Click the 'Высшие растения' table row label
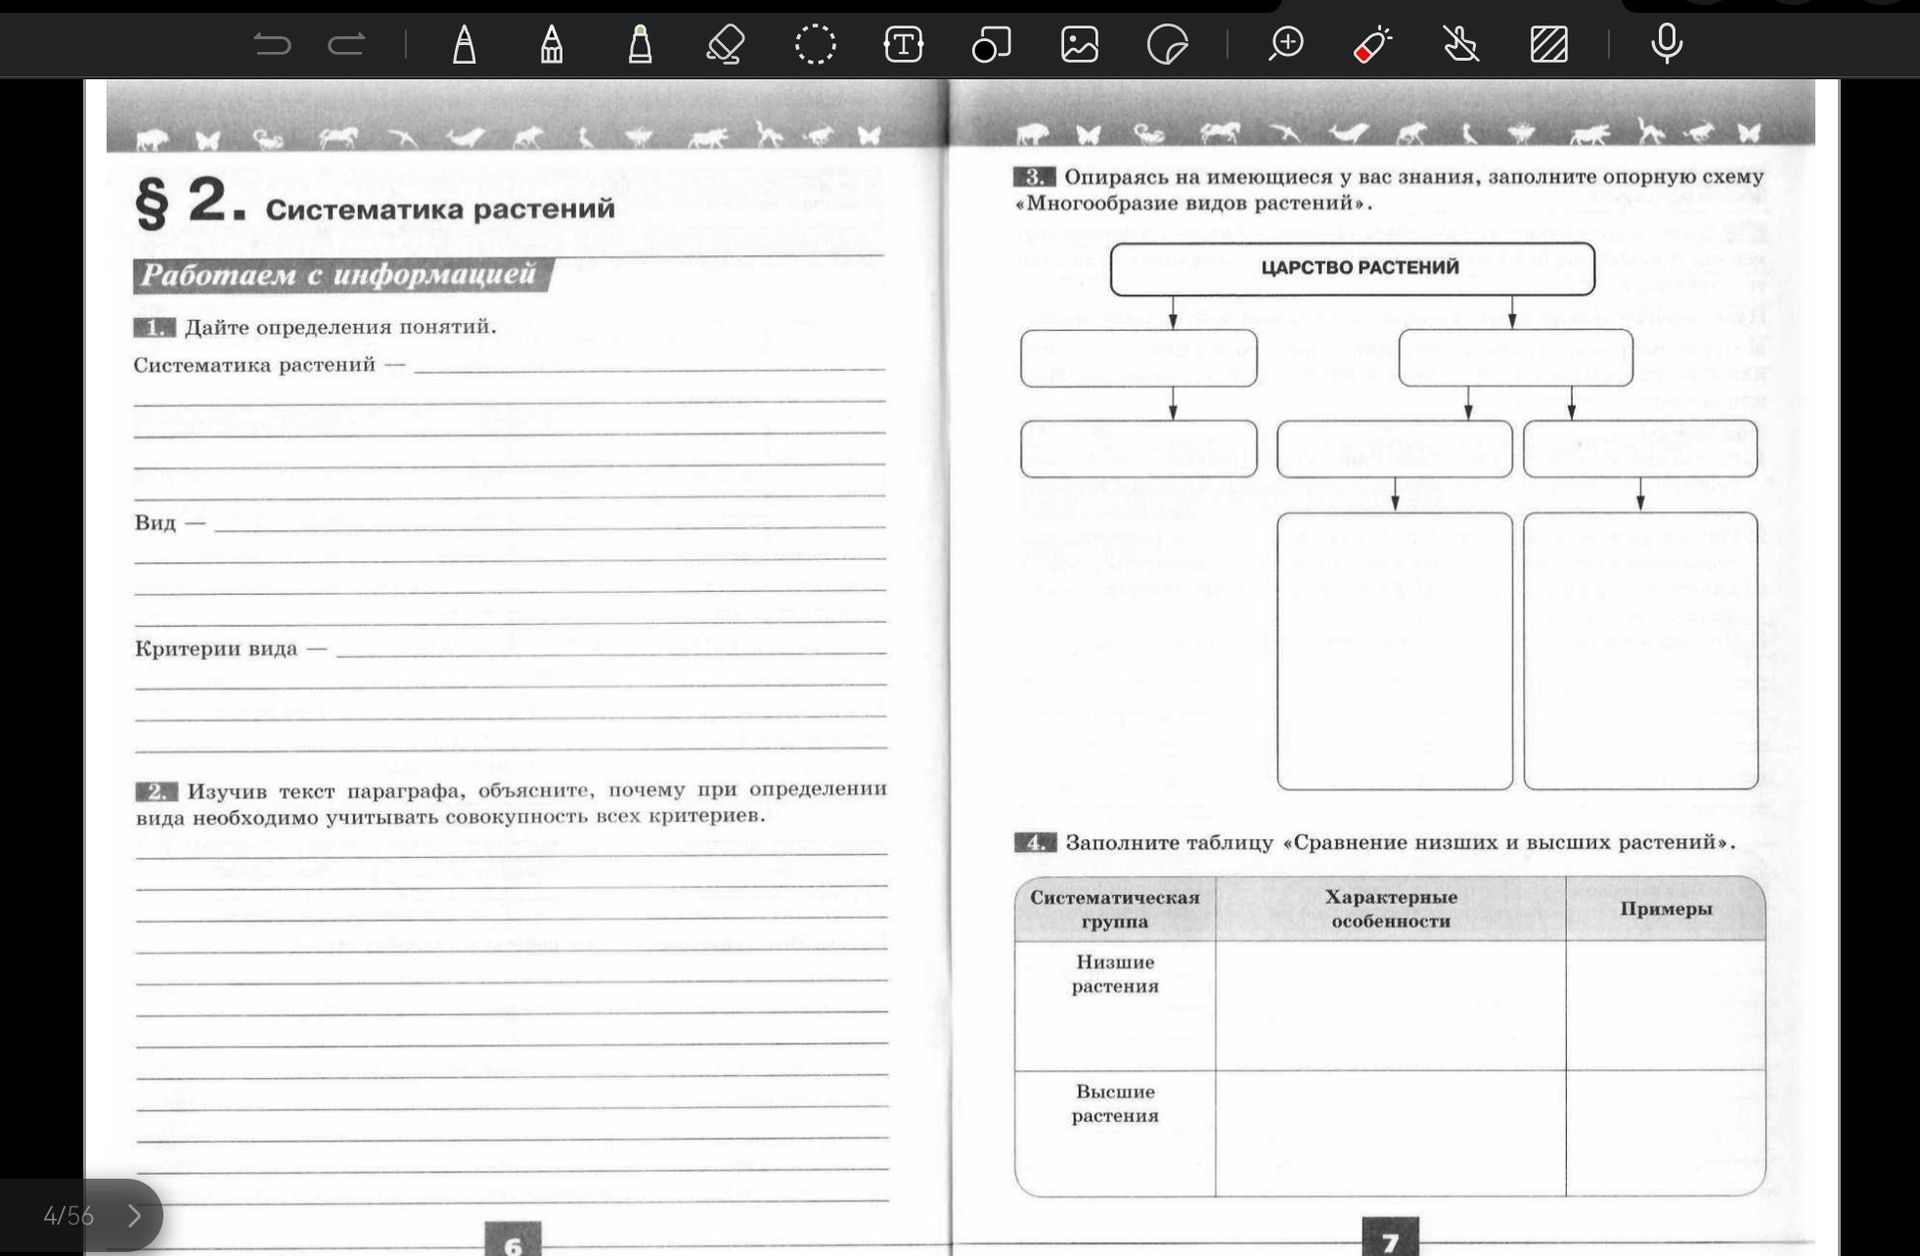Image resolution: width=1920 pixels, height=1256 pixels. (x=1115, y=1104)
